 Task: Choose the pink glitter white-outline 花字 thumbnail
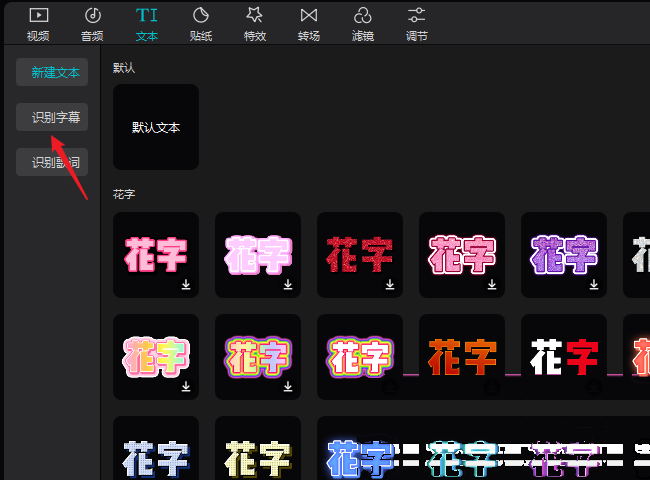click(x=462, y=255)
